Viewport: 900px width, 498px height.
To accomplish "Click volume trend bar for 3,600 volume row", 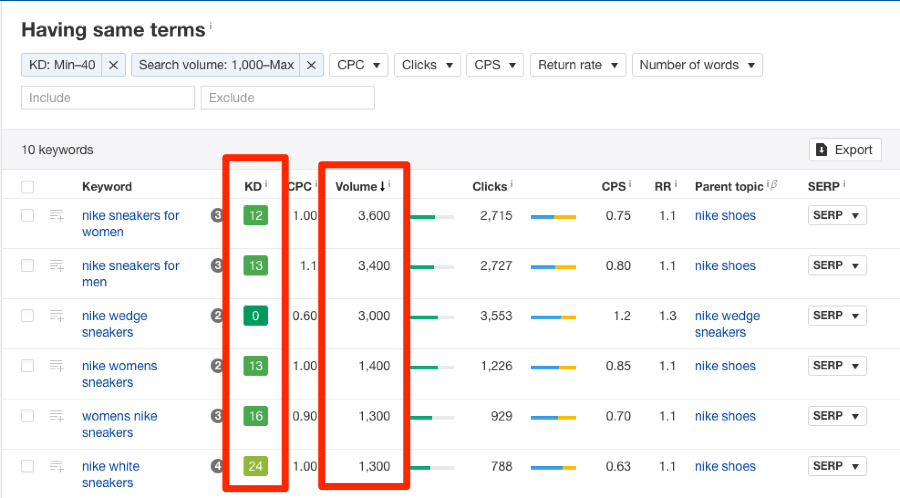I will point(431,216).
